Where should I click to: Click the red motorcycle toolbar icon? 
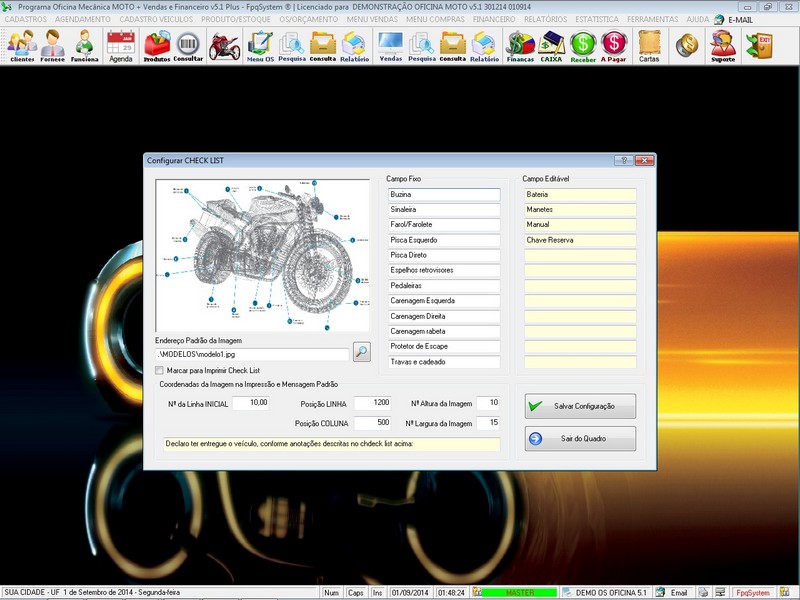click(224, 46)
